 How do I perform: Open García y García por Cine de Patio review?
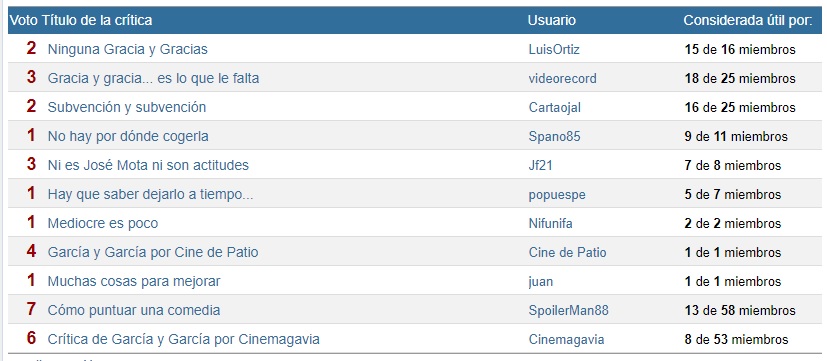[x=153, y=252]
